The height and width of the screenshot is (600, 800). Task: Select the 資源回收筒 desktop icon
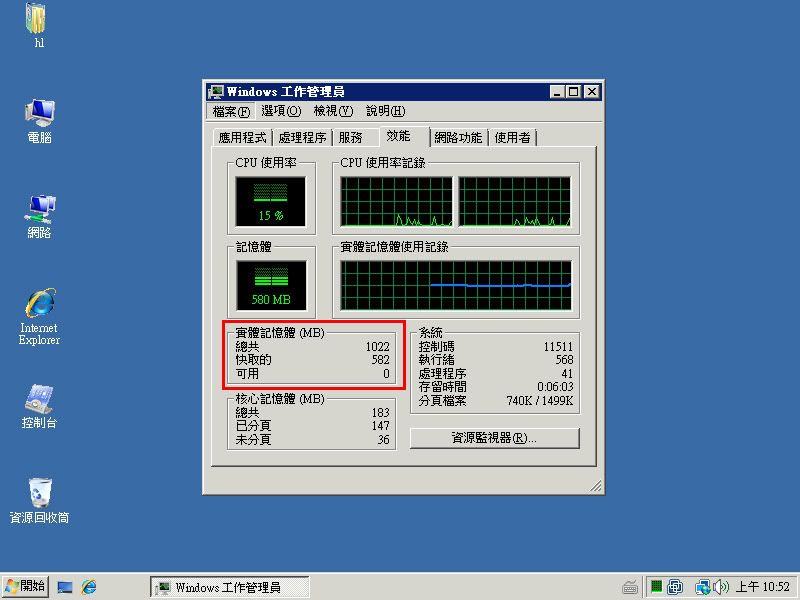point(39,502)
